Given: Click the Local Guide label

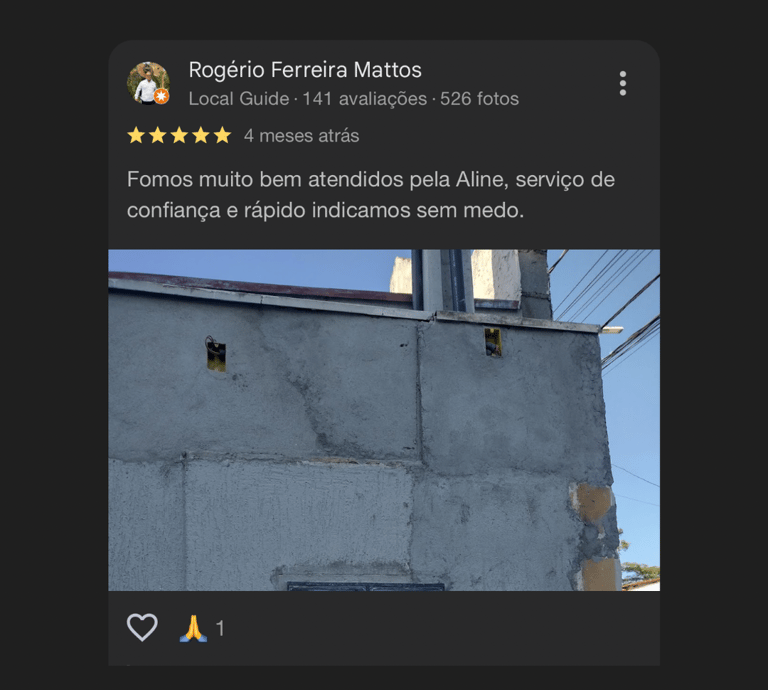Looking at the screenshot, I should click(x=239, y=99).
